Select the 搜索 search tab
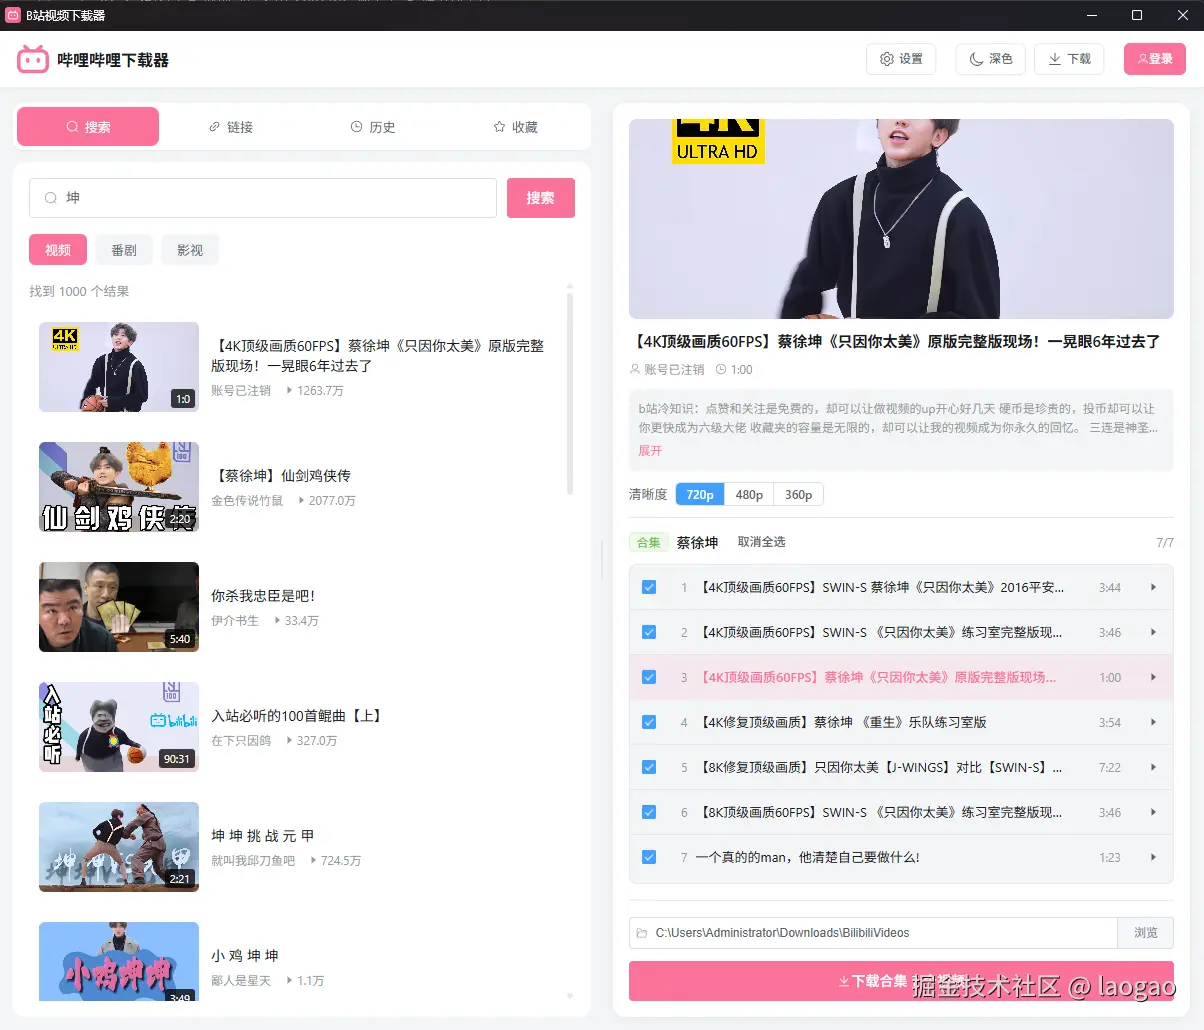The image size is (1204, 1030). click(x=88, y=127)
